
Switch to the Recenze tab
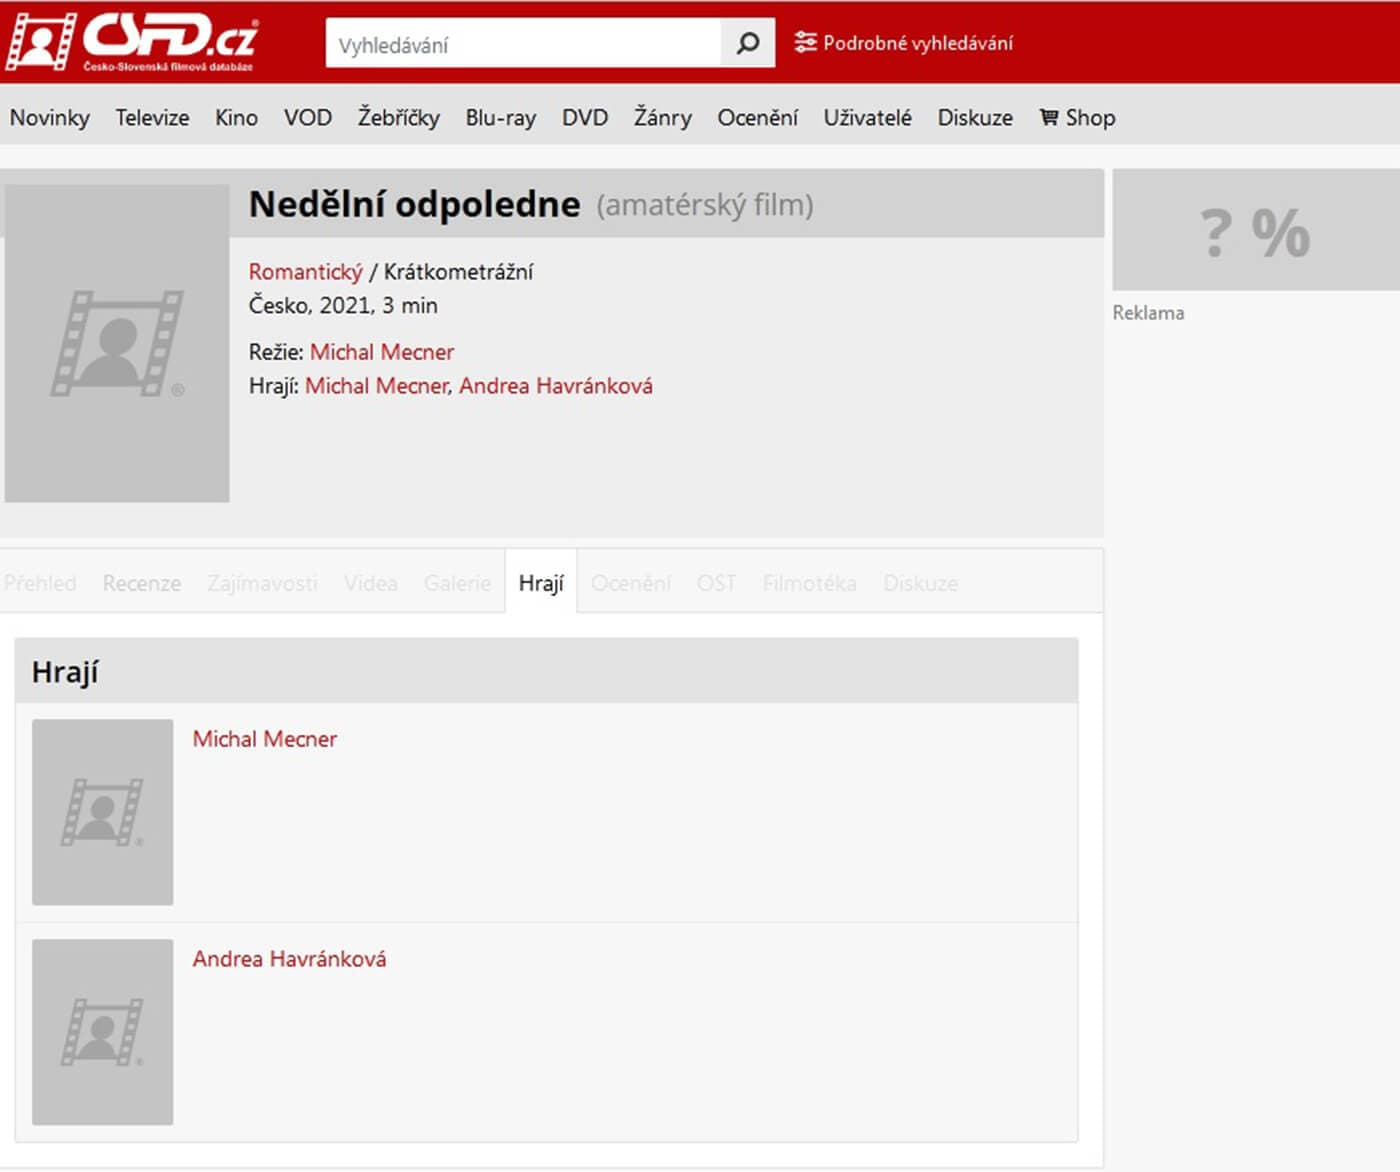[142, 583]
